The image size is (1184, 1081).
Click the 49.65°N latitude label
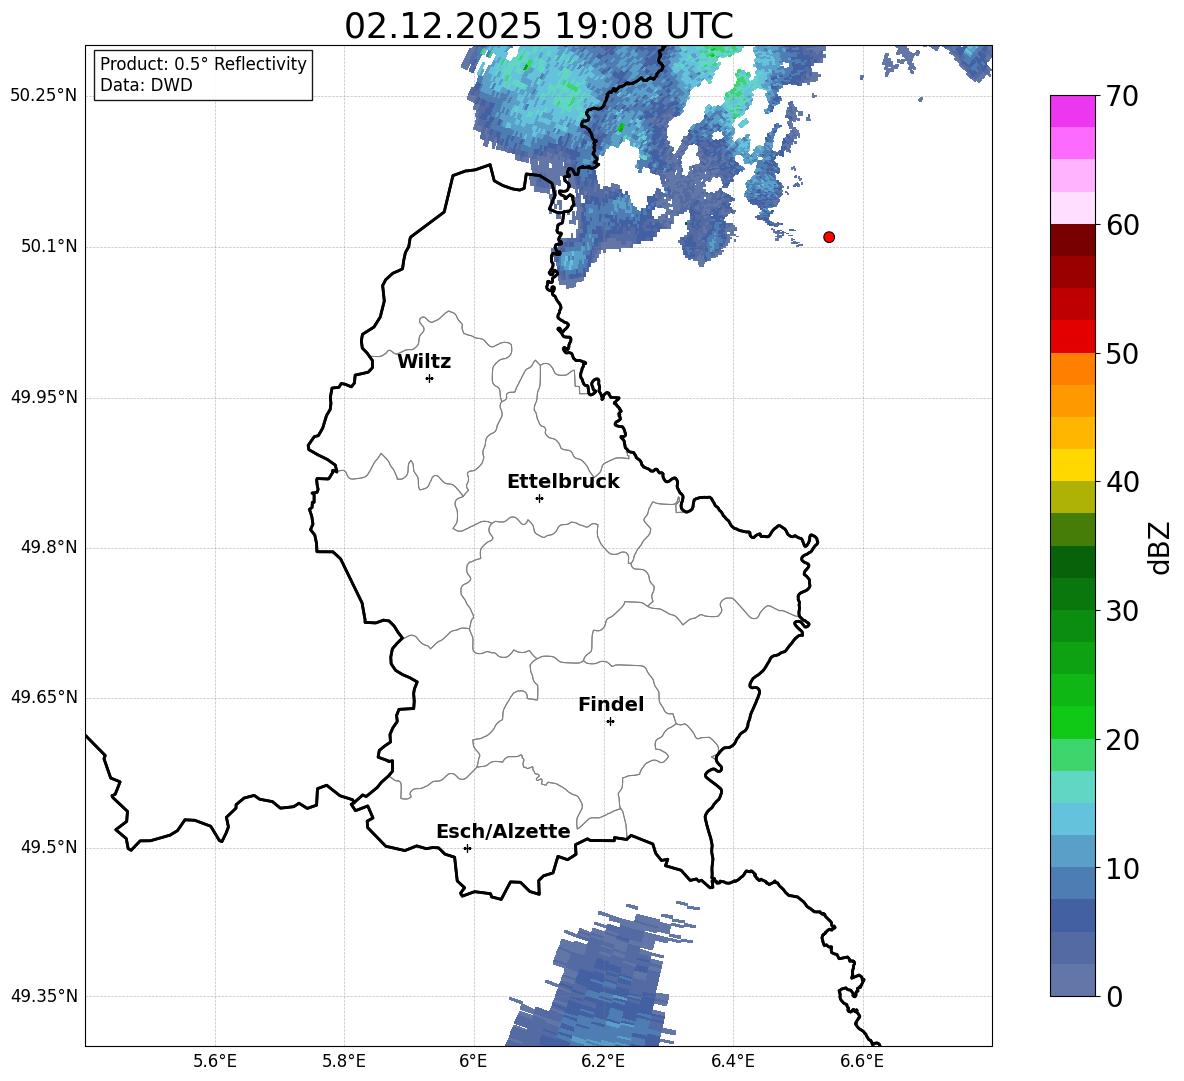coord(44,697)
